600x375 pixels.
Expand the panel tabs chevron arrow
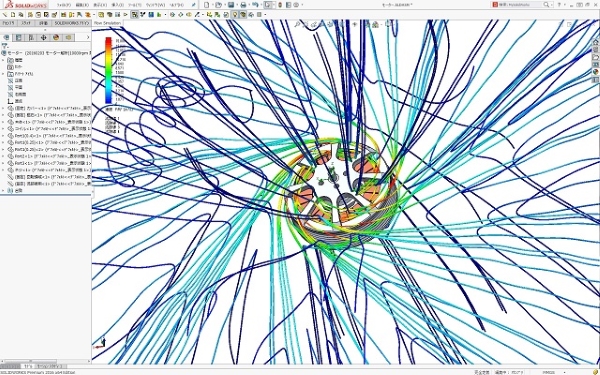point(88,37)
